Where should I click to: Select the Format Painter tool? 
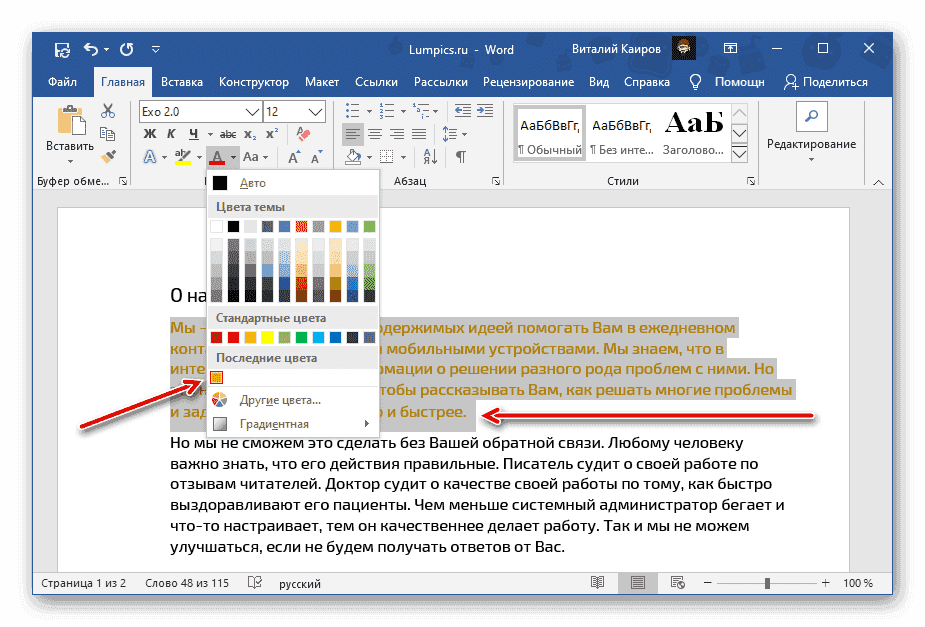tap(106, 157)
